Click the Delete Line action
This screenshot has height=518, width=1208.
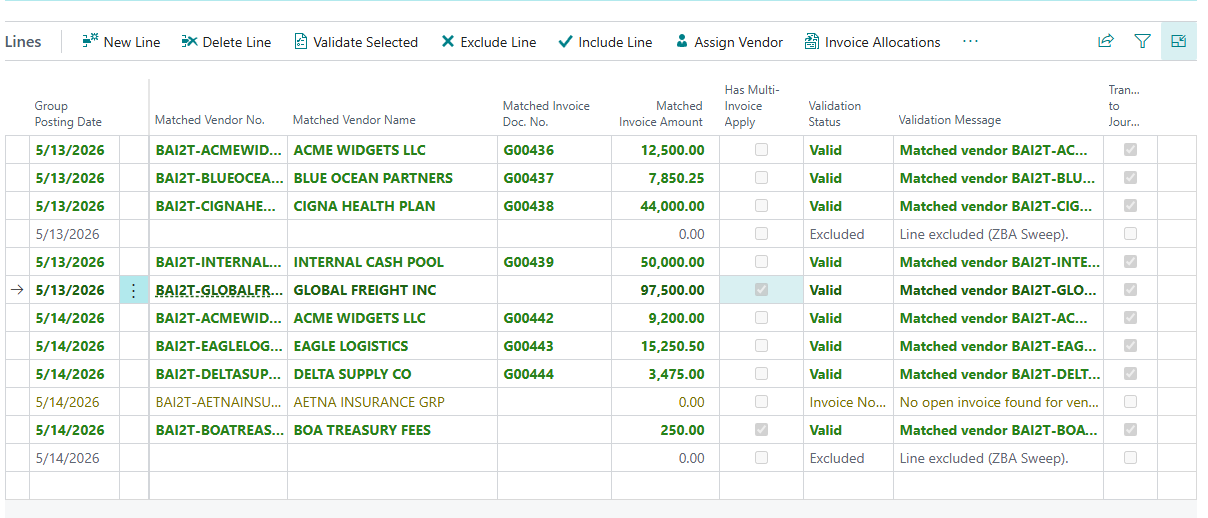coord(227,42)
